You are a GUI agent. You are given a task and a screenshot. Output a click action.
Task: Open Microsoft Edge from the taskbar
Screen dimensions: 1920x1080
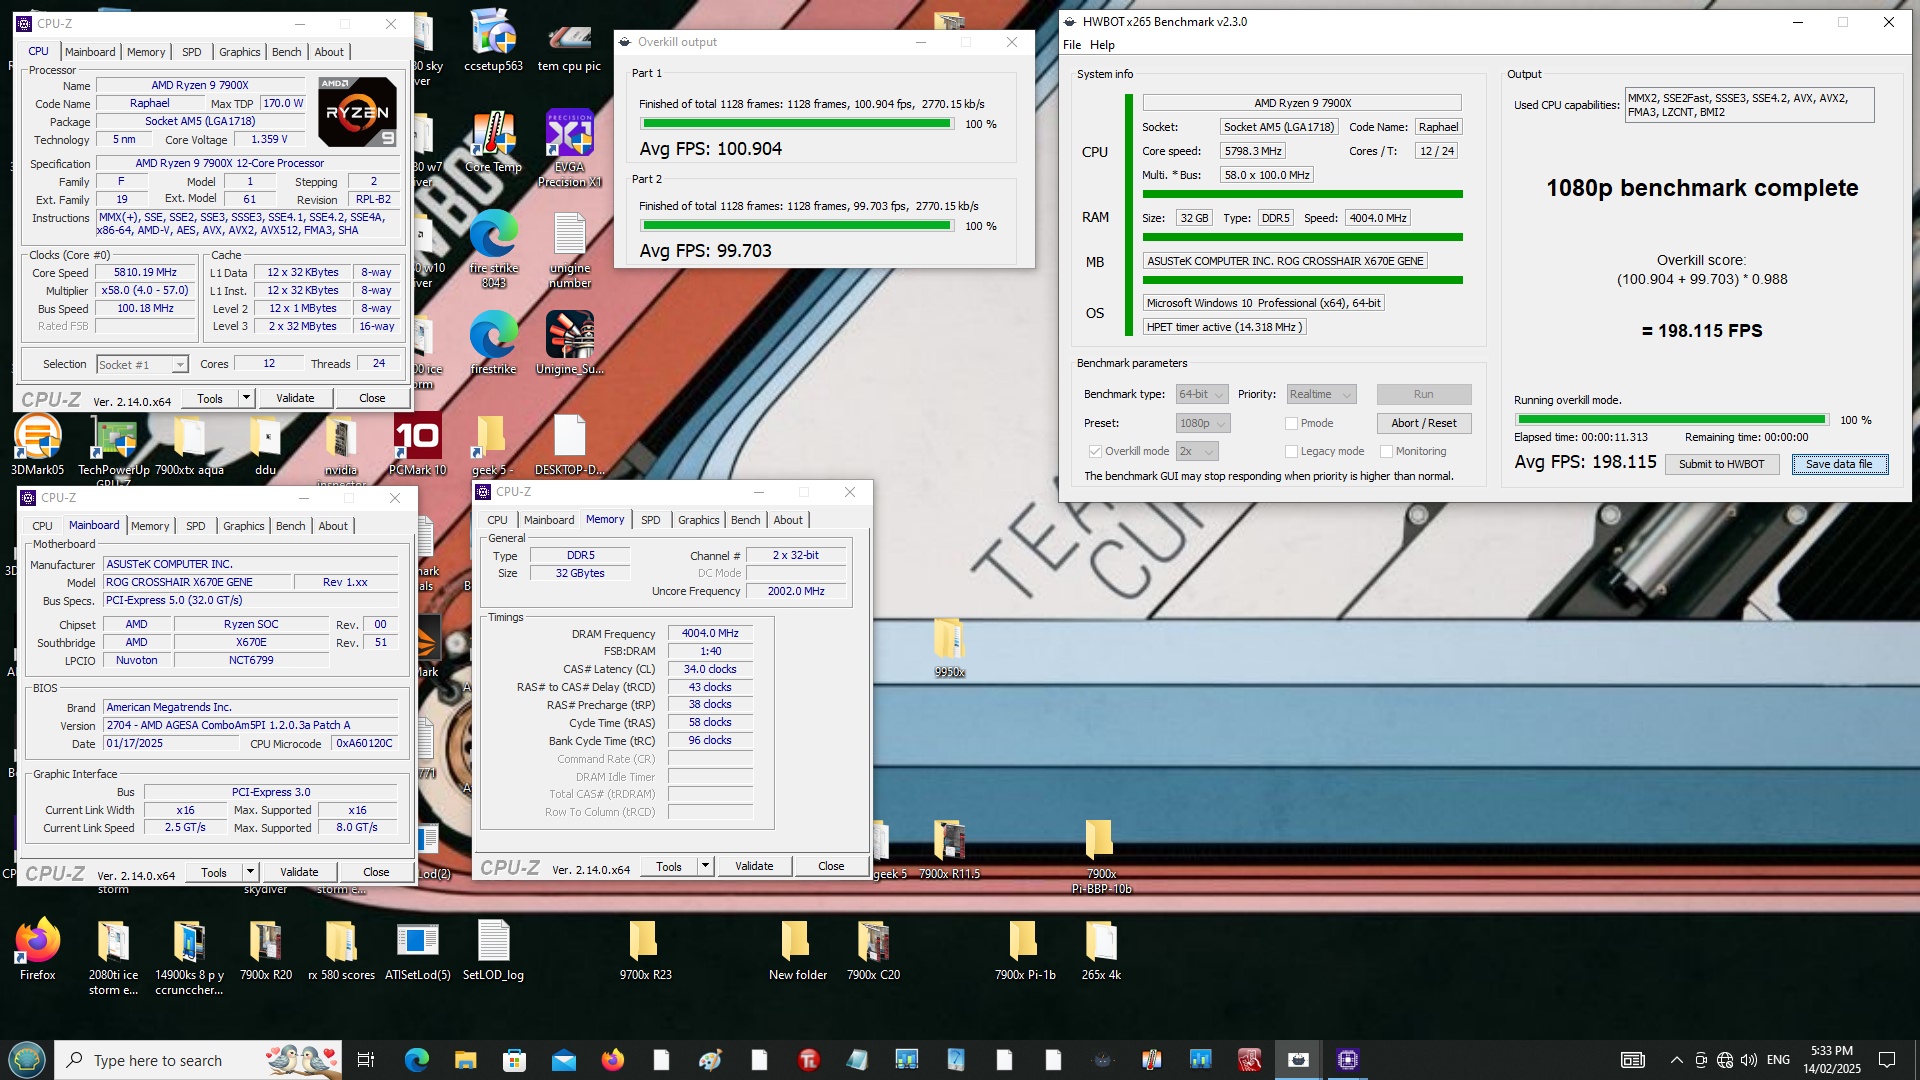point(417,1060)
